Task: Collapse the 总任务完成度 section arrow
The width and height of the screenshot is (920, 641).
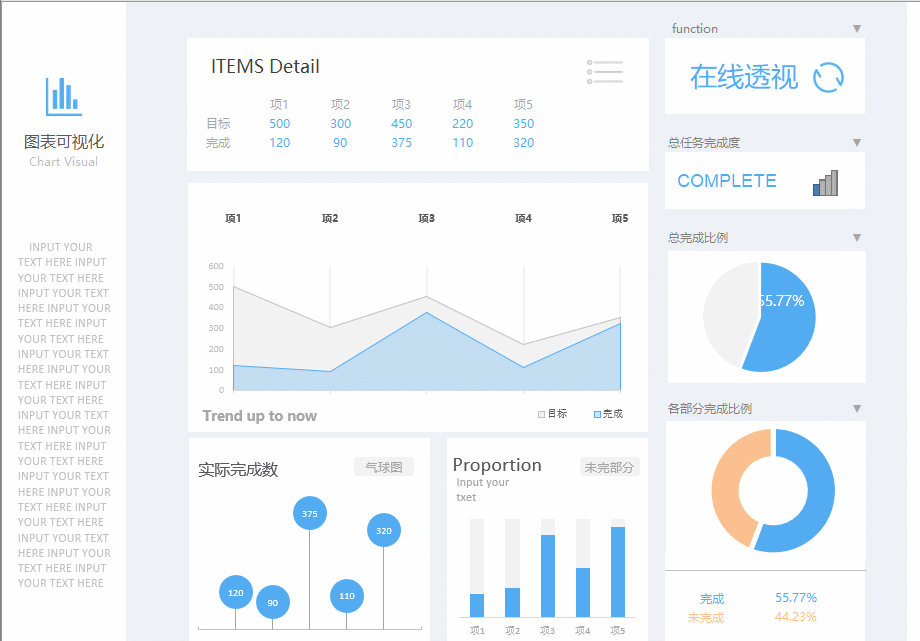Action: click(x=857, y=143)
